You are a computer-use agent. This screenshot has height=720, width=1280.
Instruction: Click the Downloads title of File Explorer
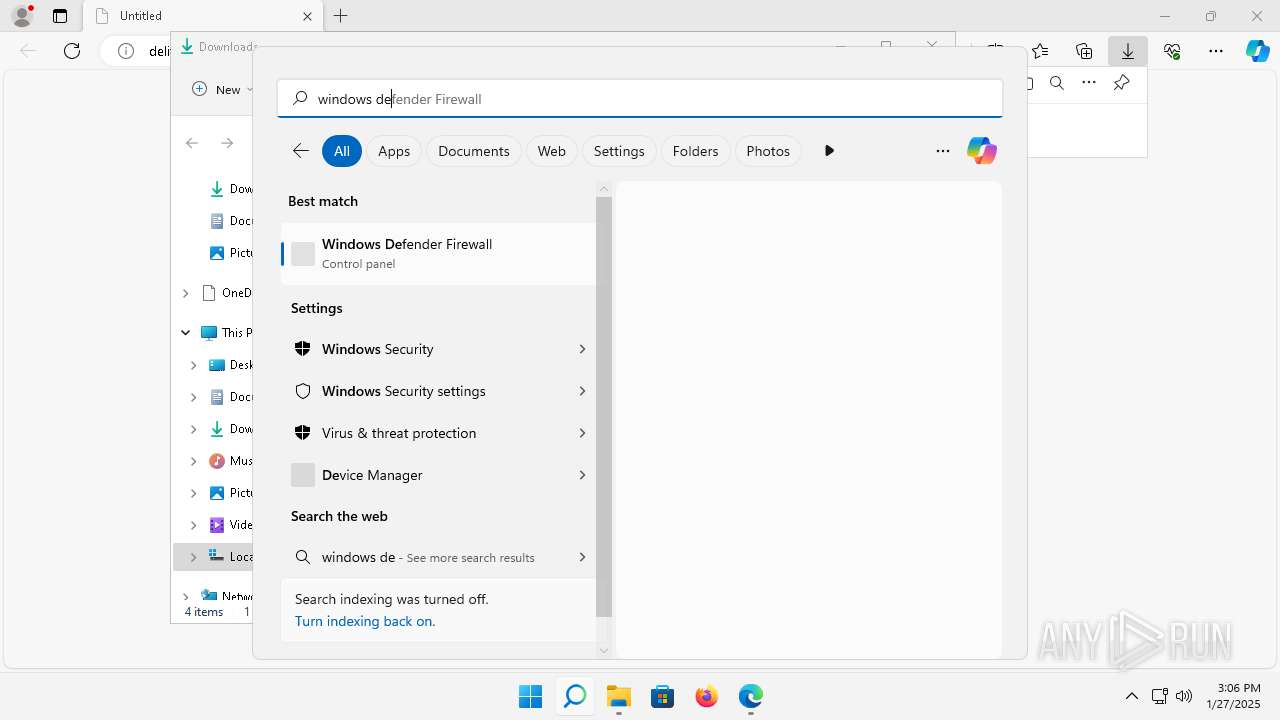pos(227,47)
